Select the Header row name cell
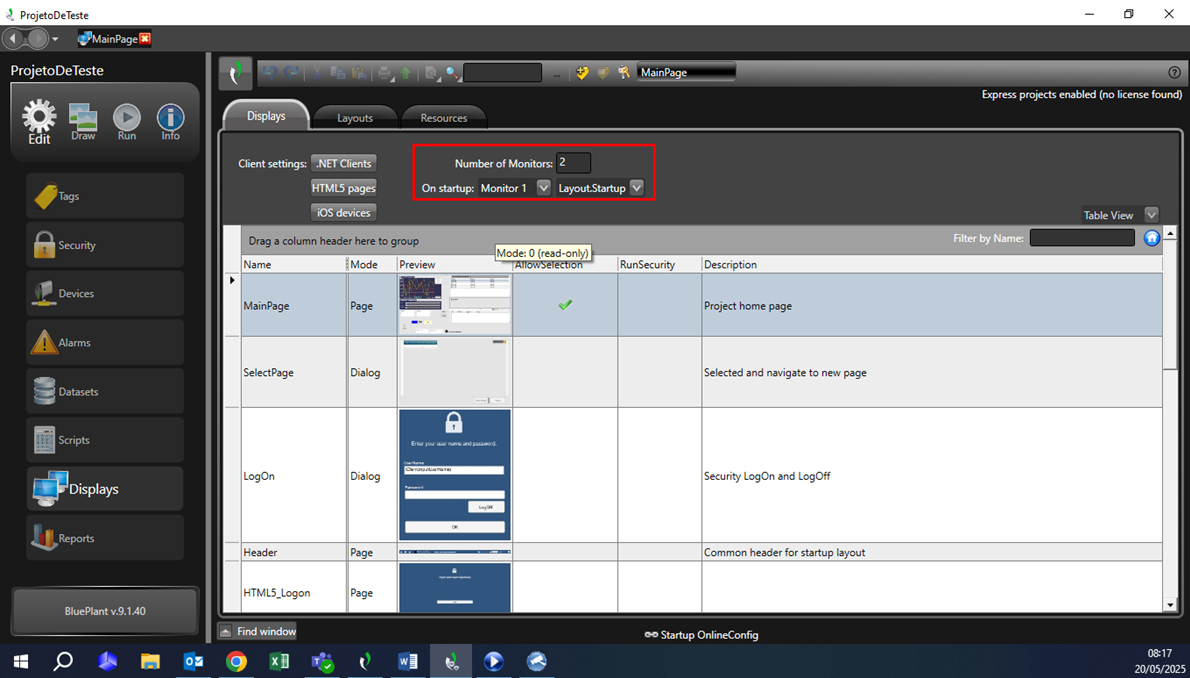 point(294,552)
